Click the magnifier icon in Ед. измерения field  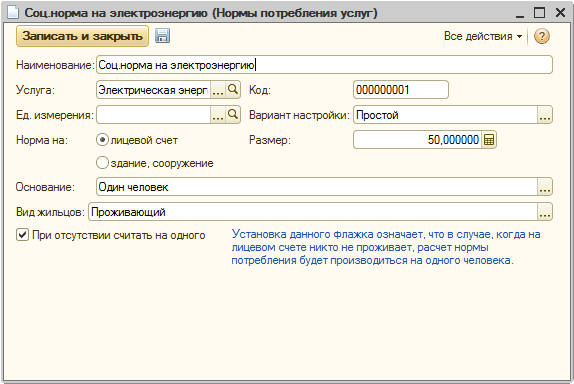(x=233, y=115)
